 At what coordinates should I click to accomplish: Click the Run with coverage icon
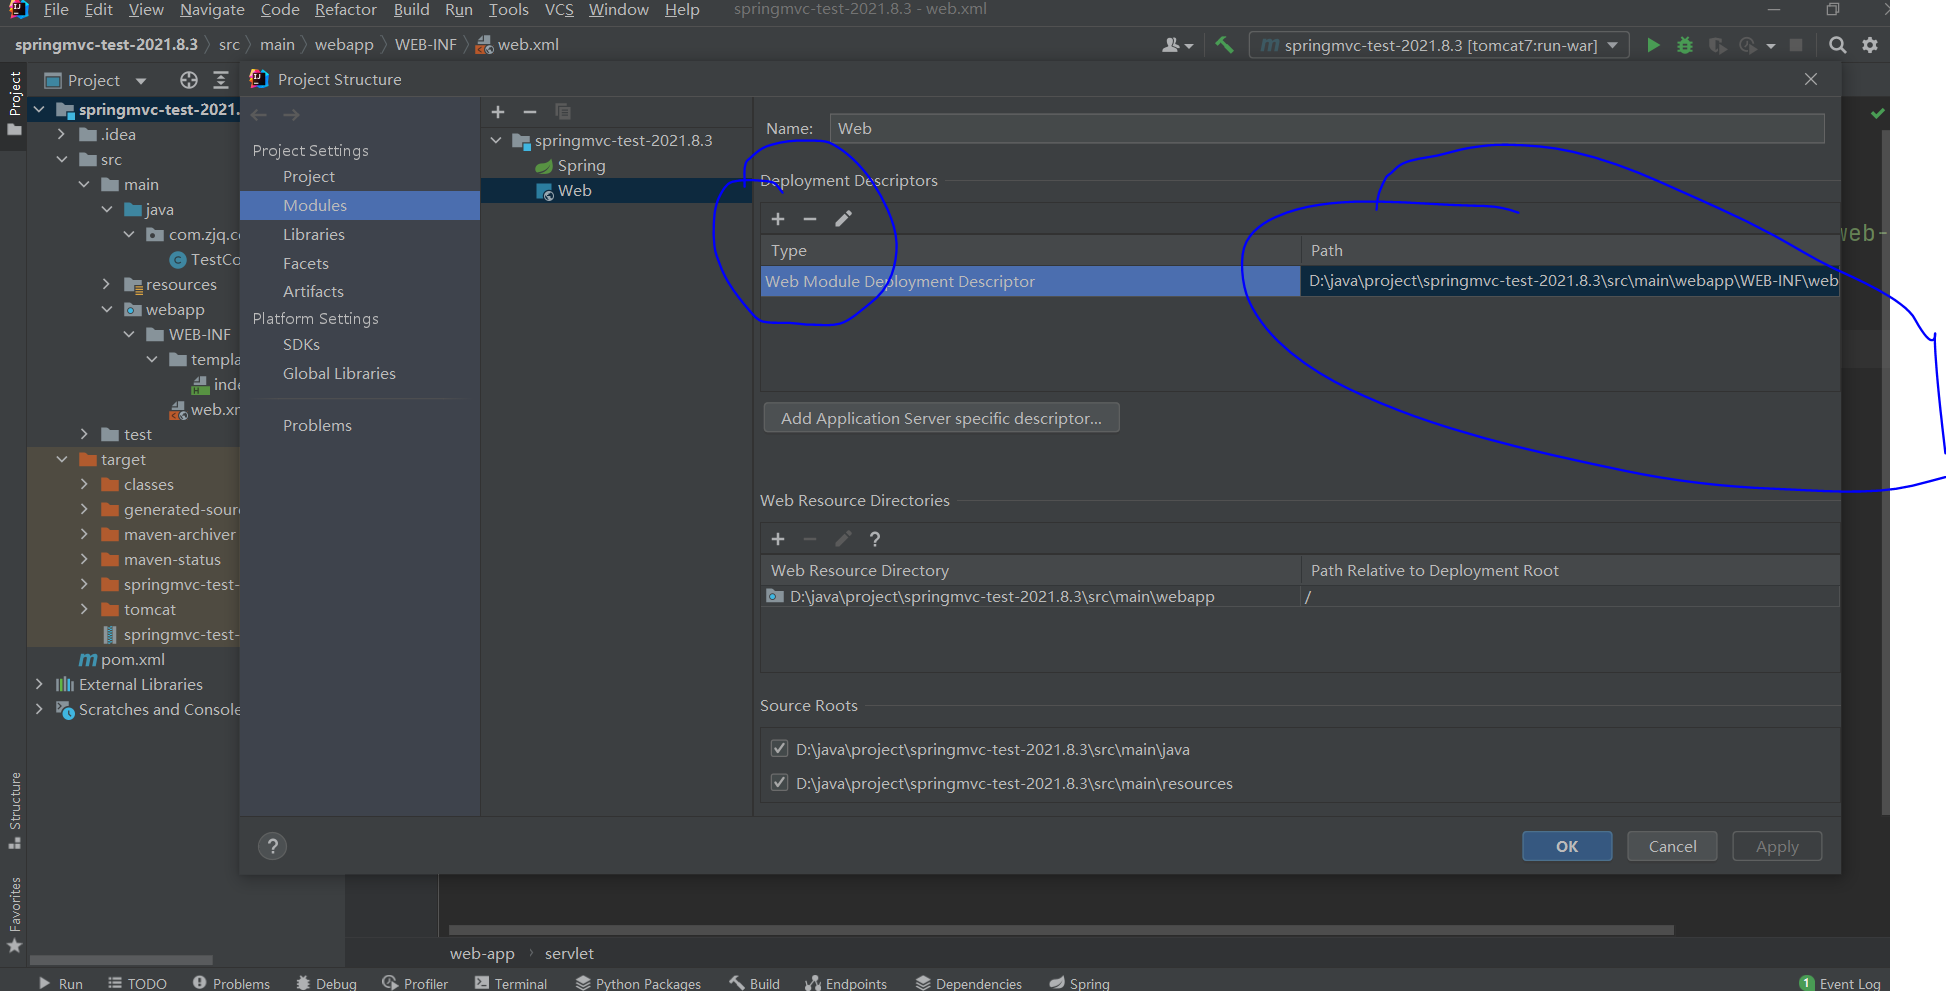tap(1717, 45)
